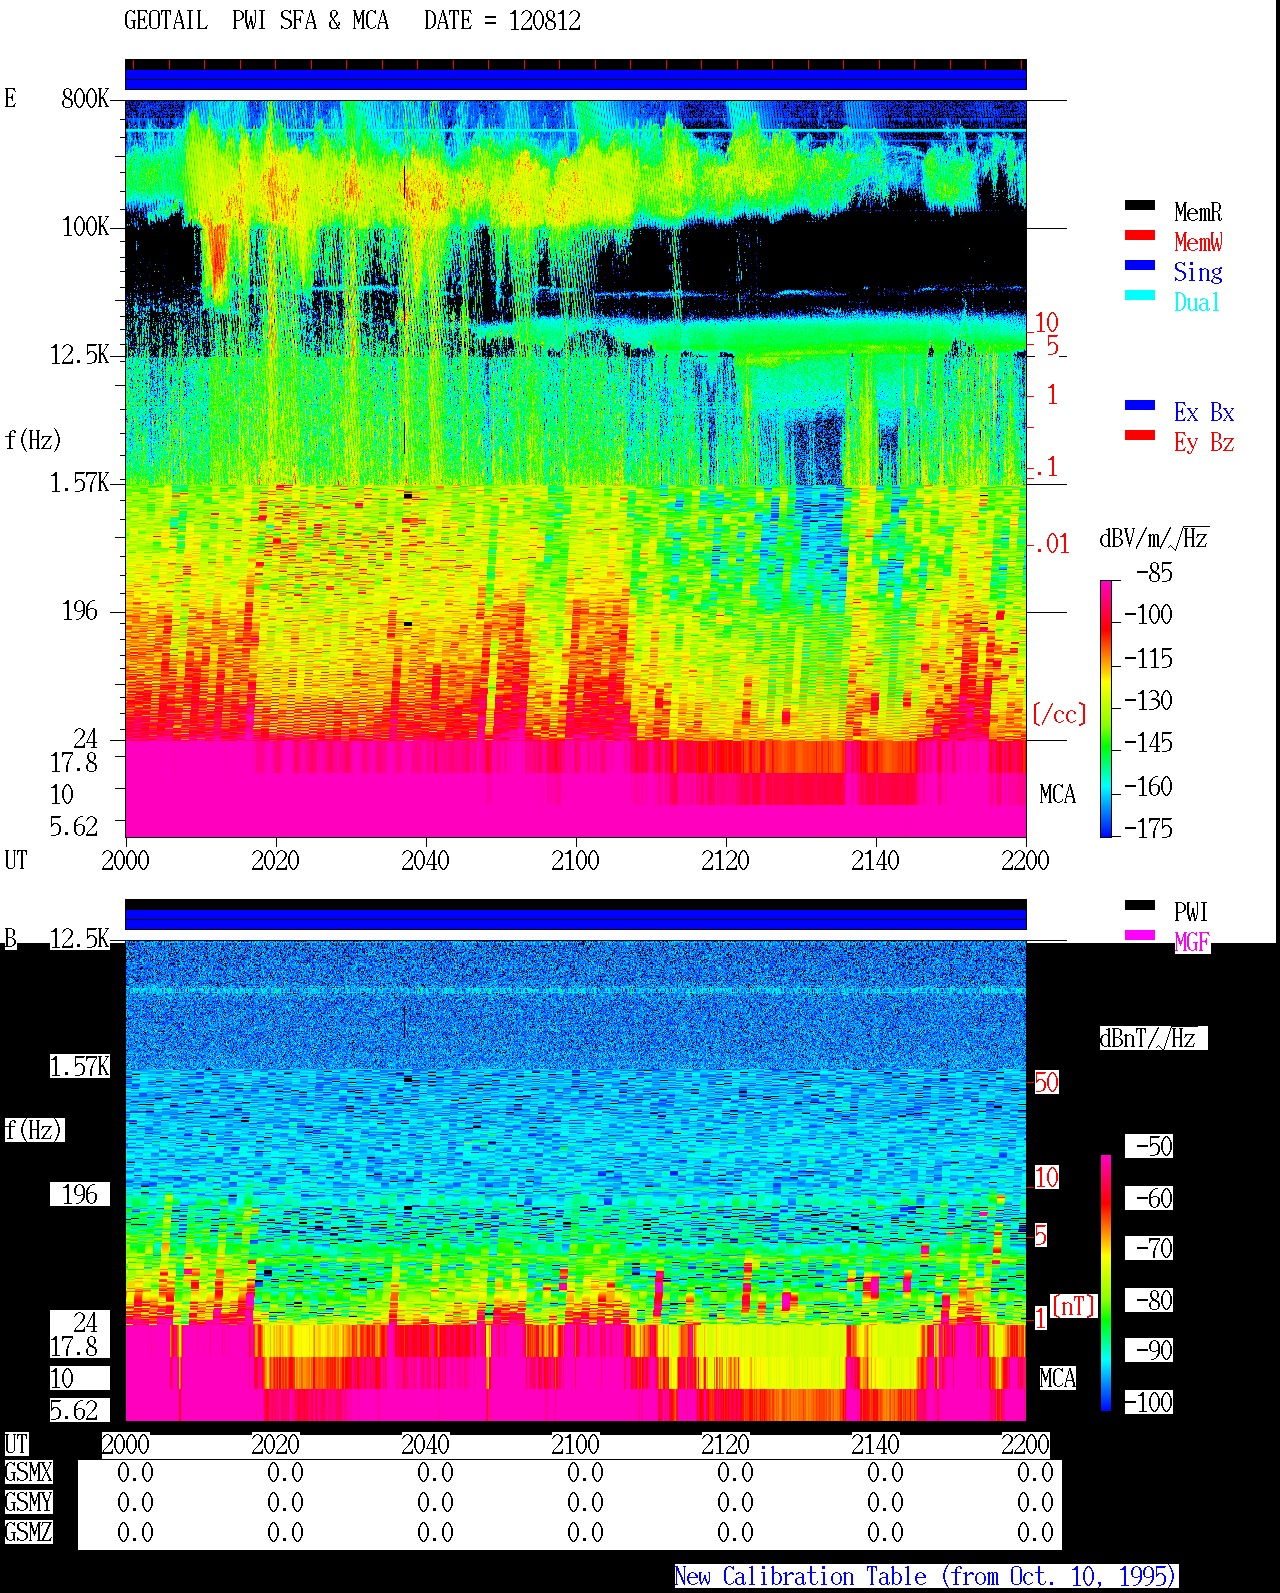The width and height of the screenshot is (1280, 1593).
Task: Click the 2140 time tick below E spectrogram
Action: (875, 860)
